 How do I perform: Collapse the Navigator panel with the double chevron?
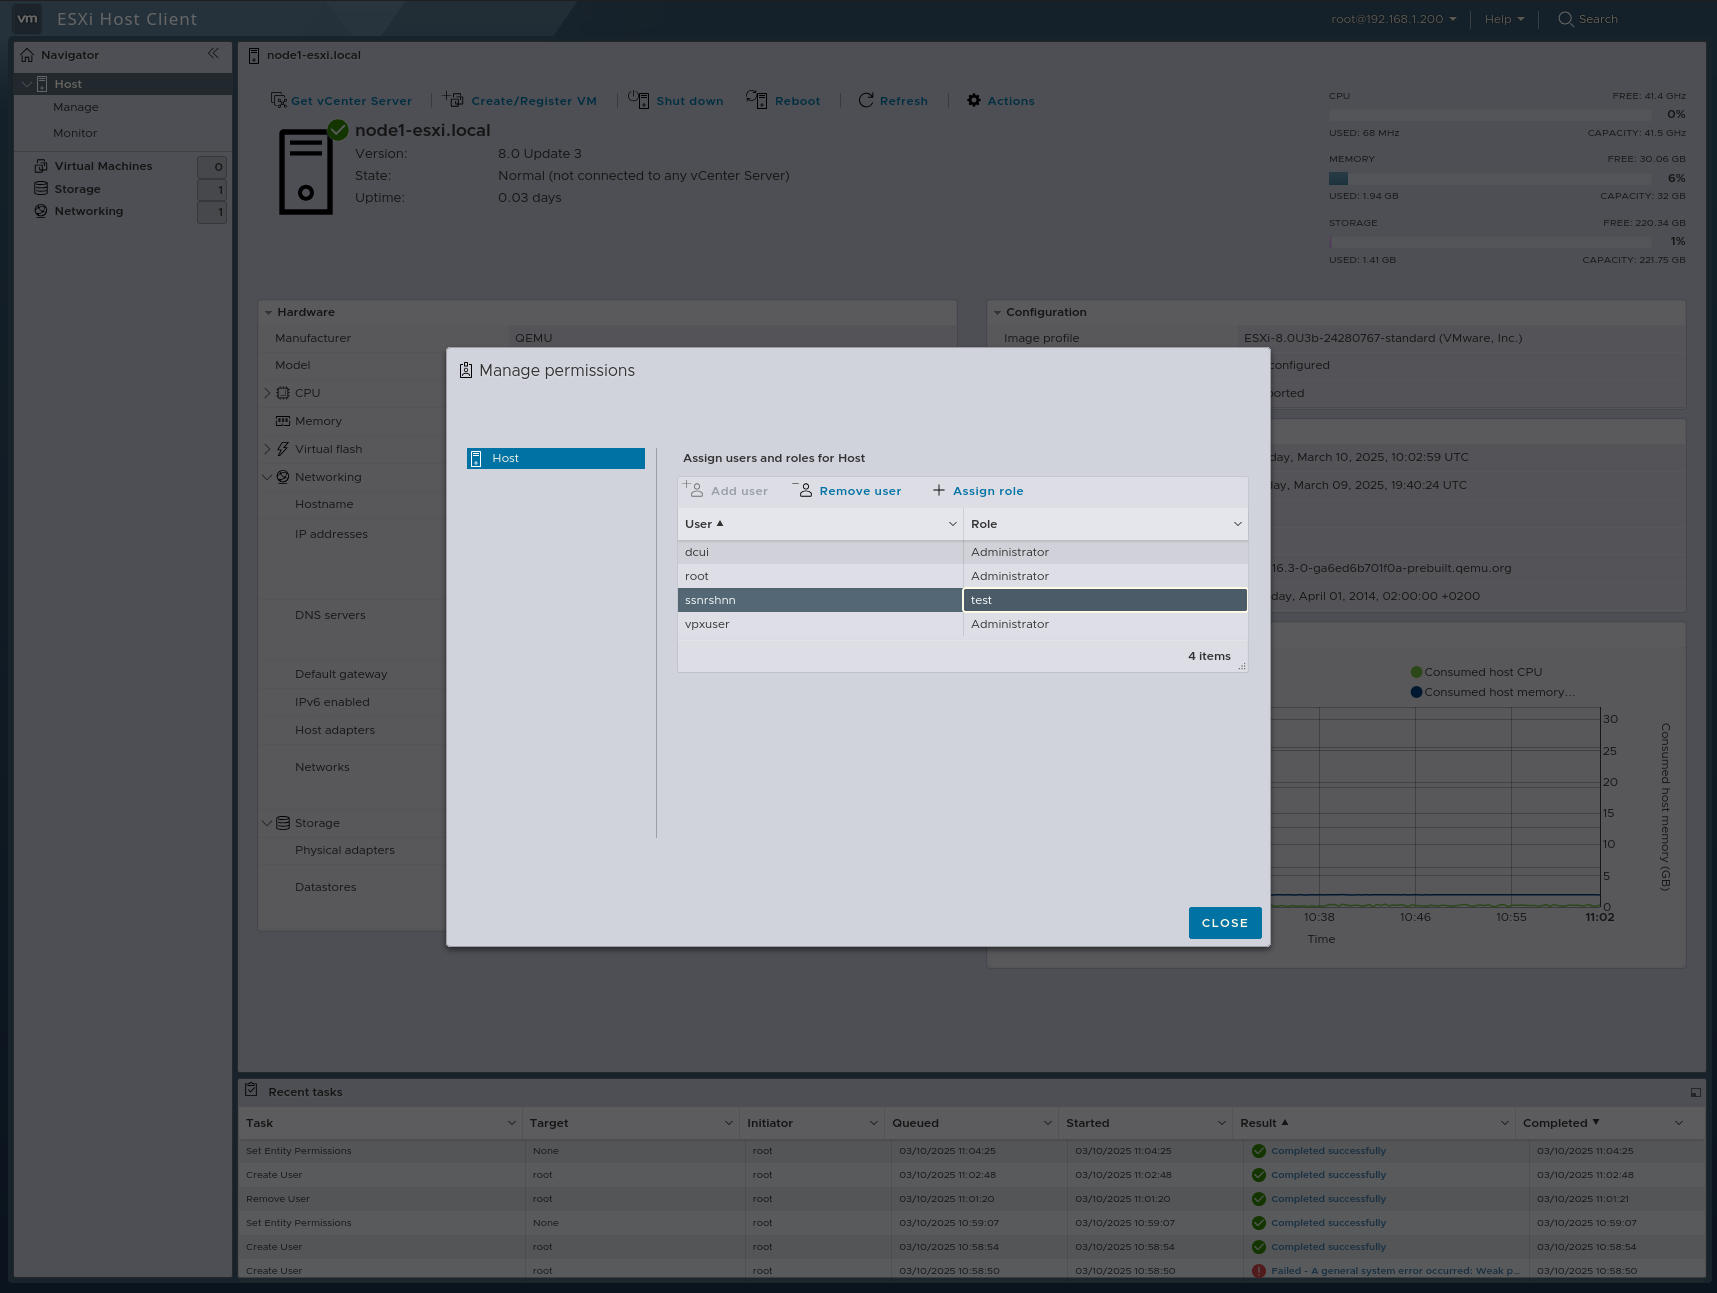click(213, 54)
